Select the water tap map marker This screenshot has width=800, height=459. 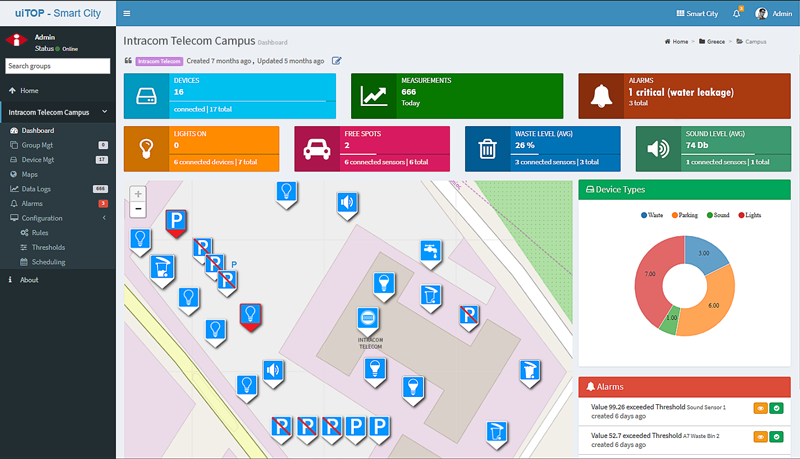pos(431,254)
